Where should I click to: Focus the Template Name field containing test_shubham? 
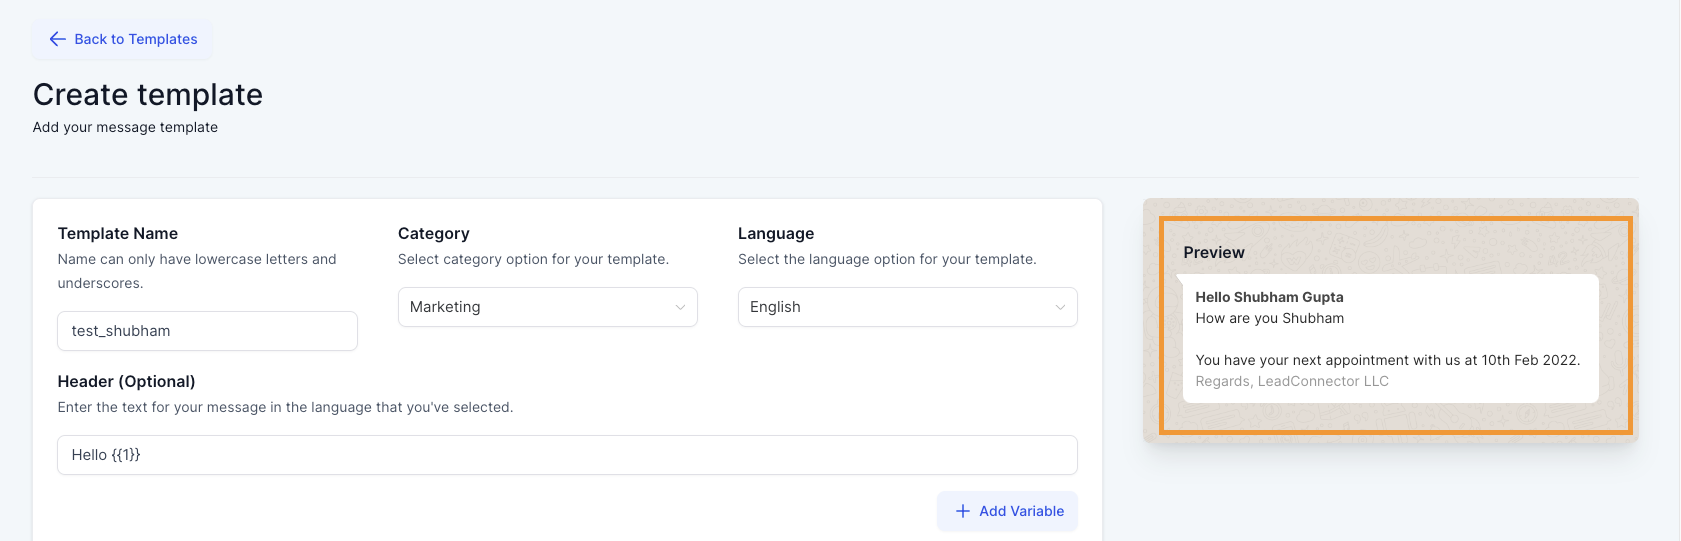tap(208, 331)
